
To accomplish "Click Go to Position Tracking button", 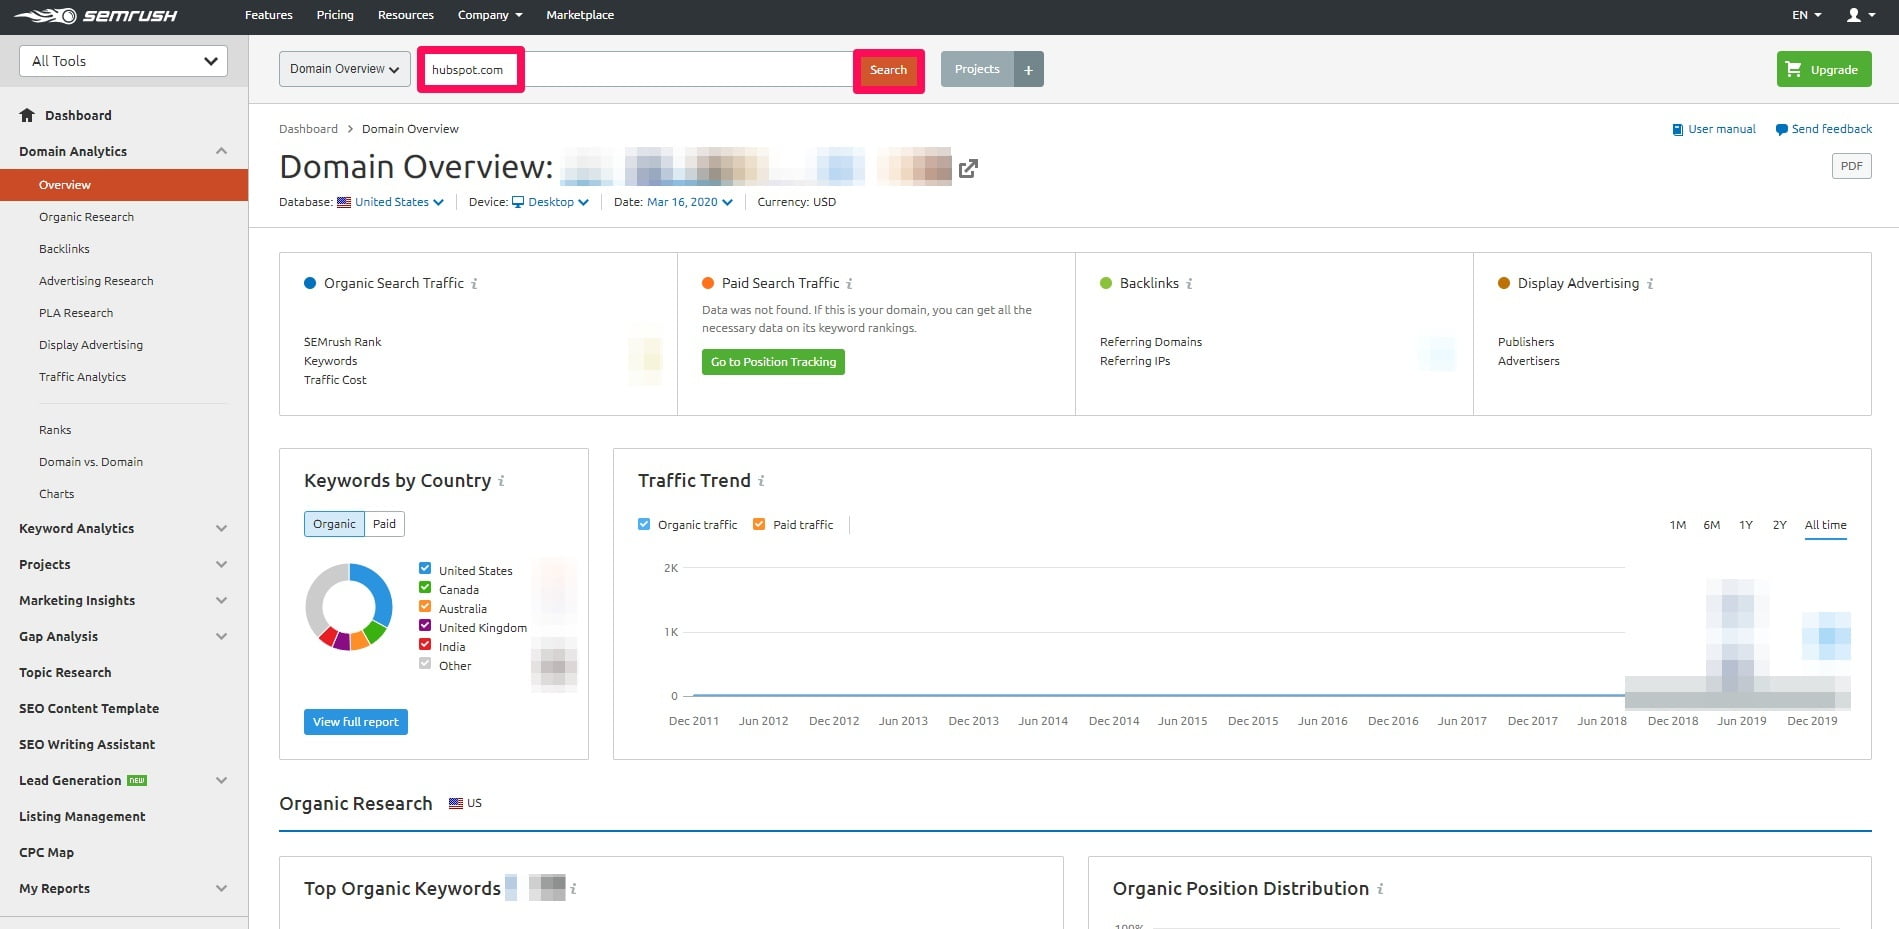I will (773, 362).
